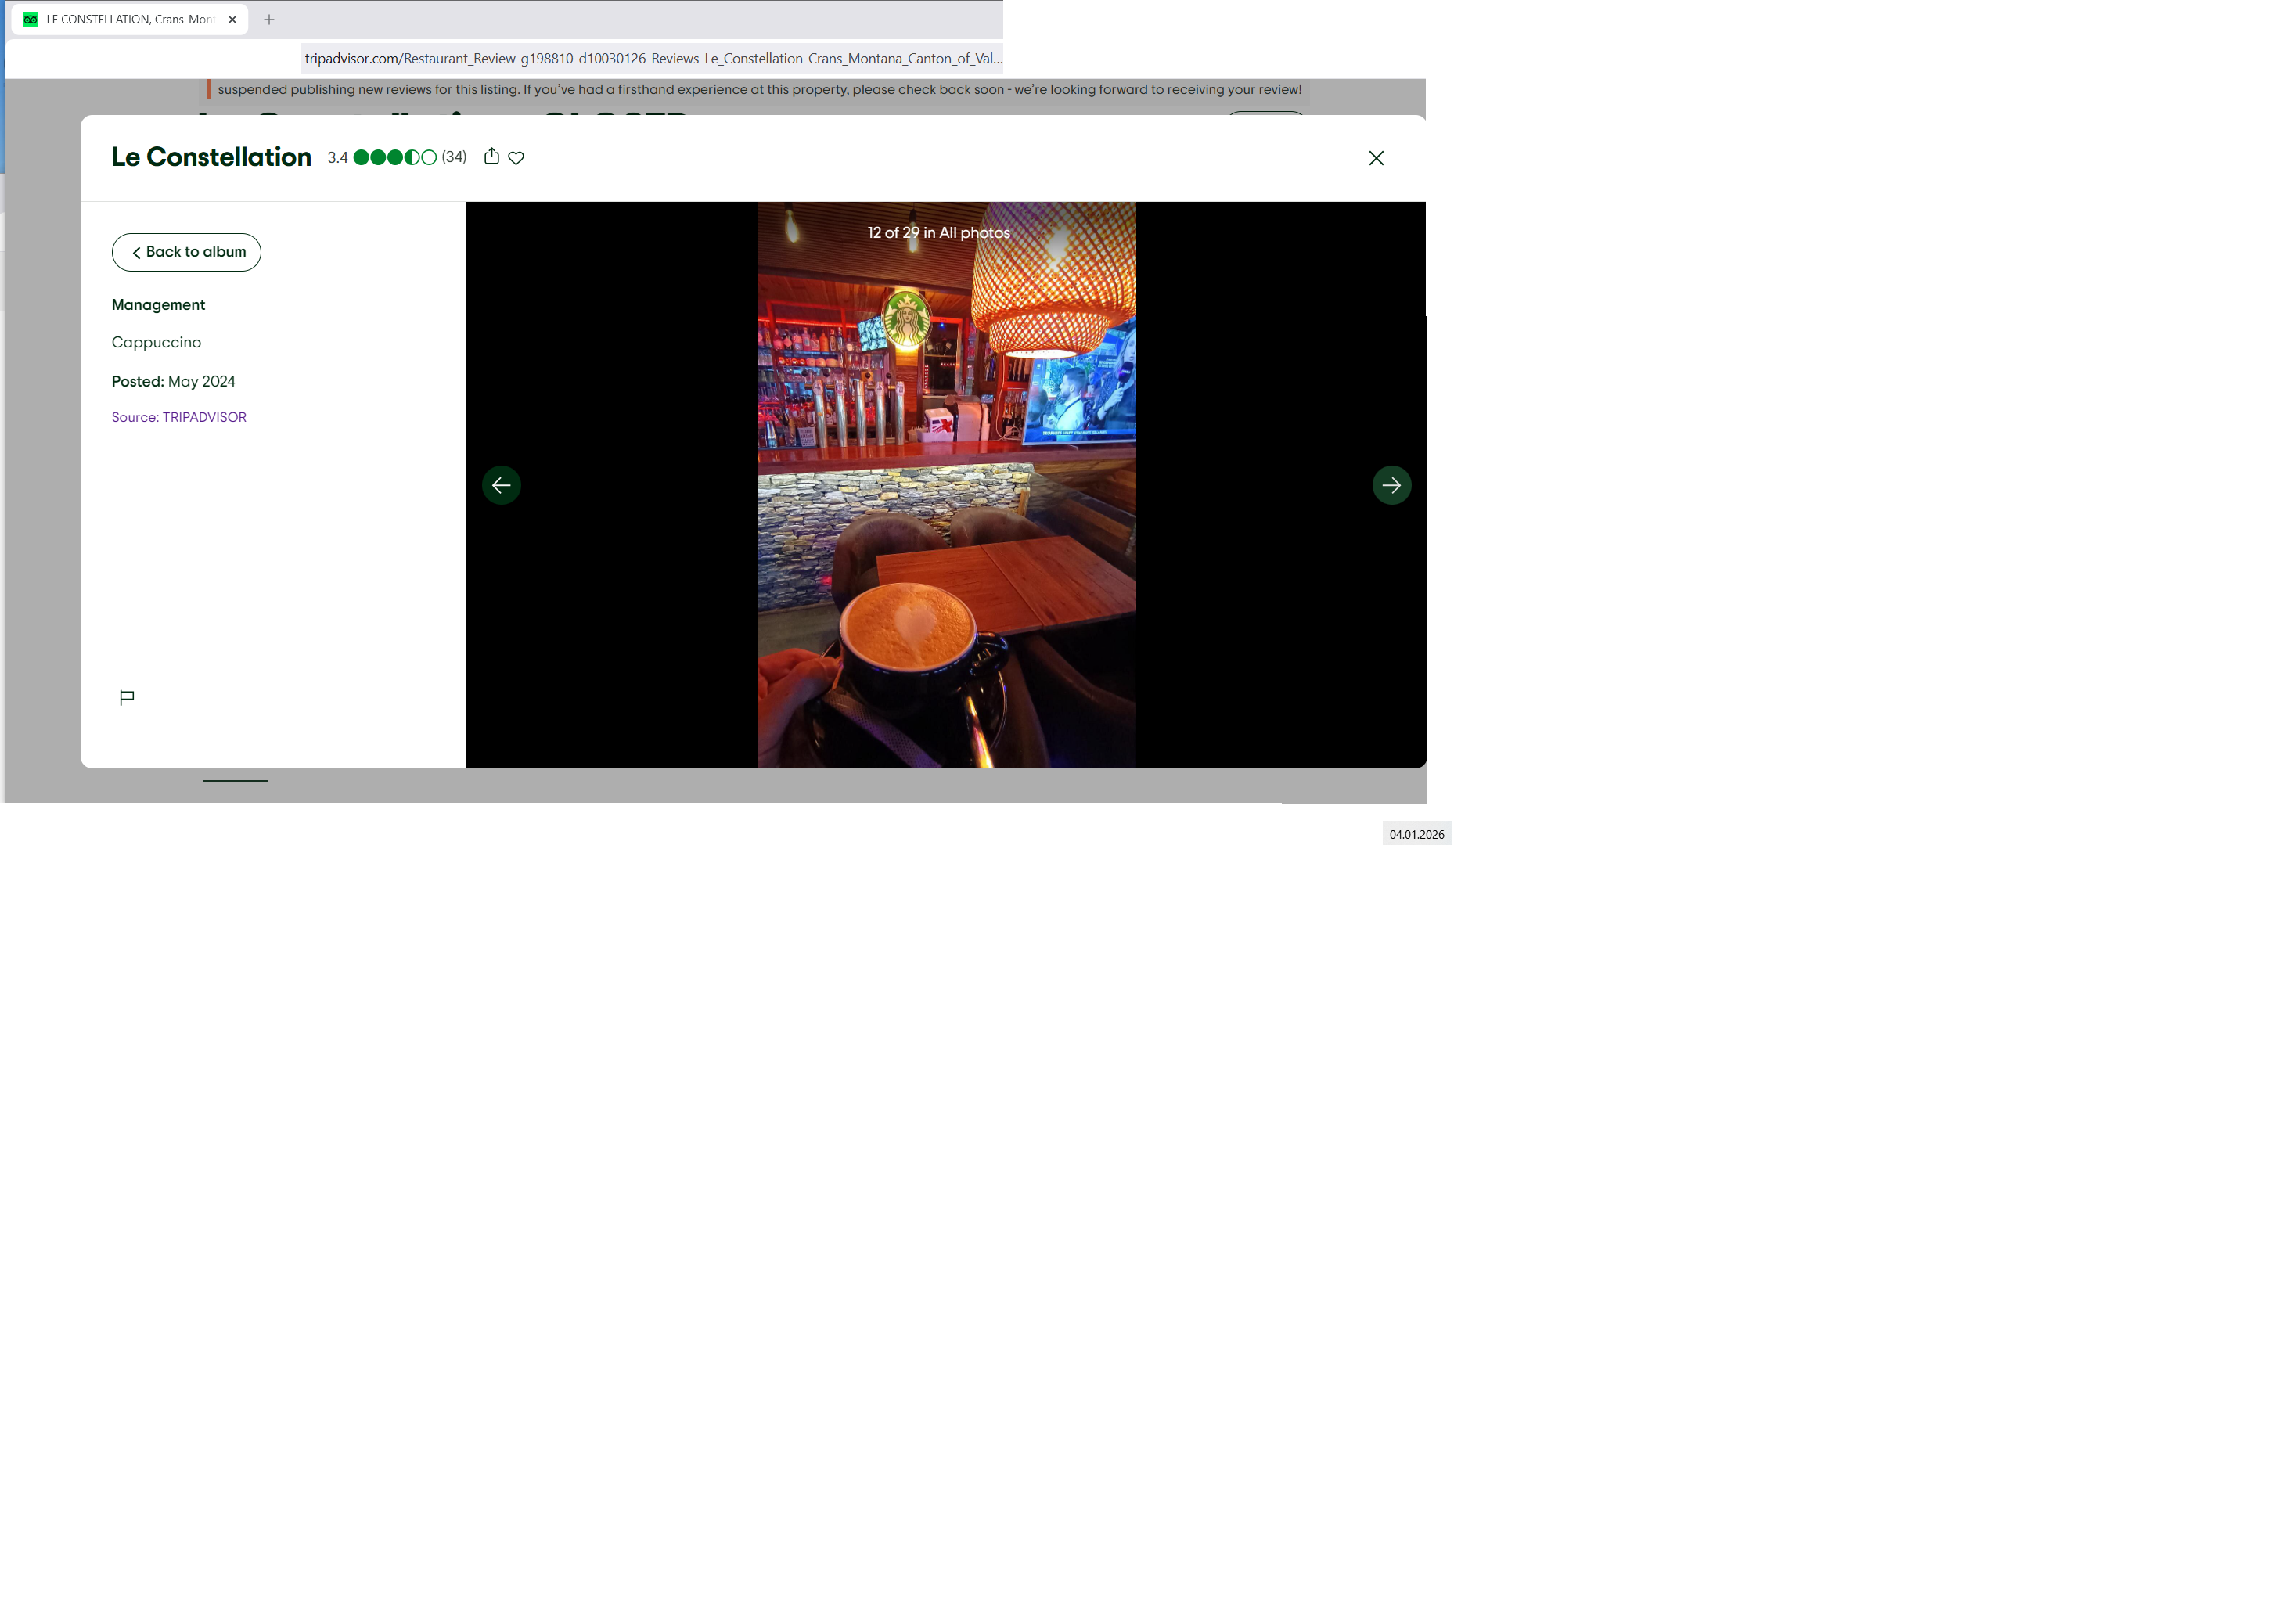Click the suspended reviews notice banner
This screenshot has height=1601, width=2296.
click(x=758, y=89)
